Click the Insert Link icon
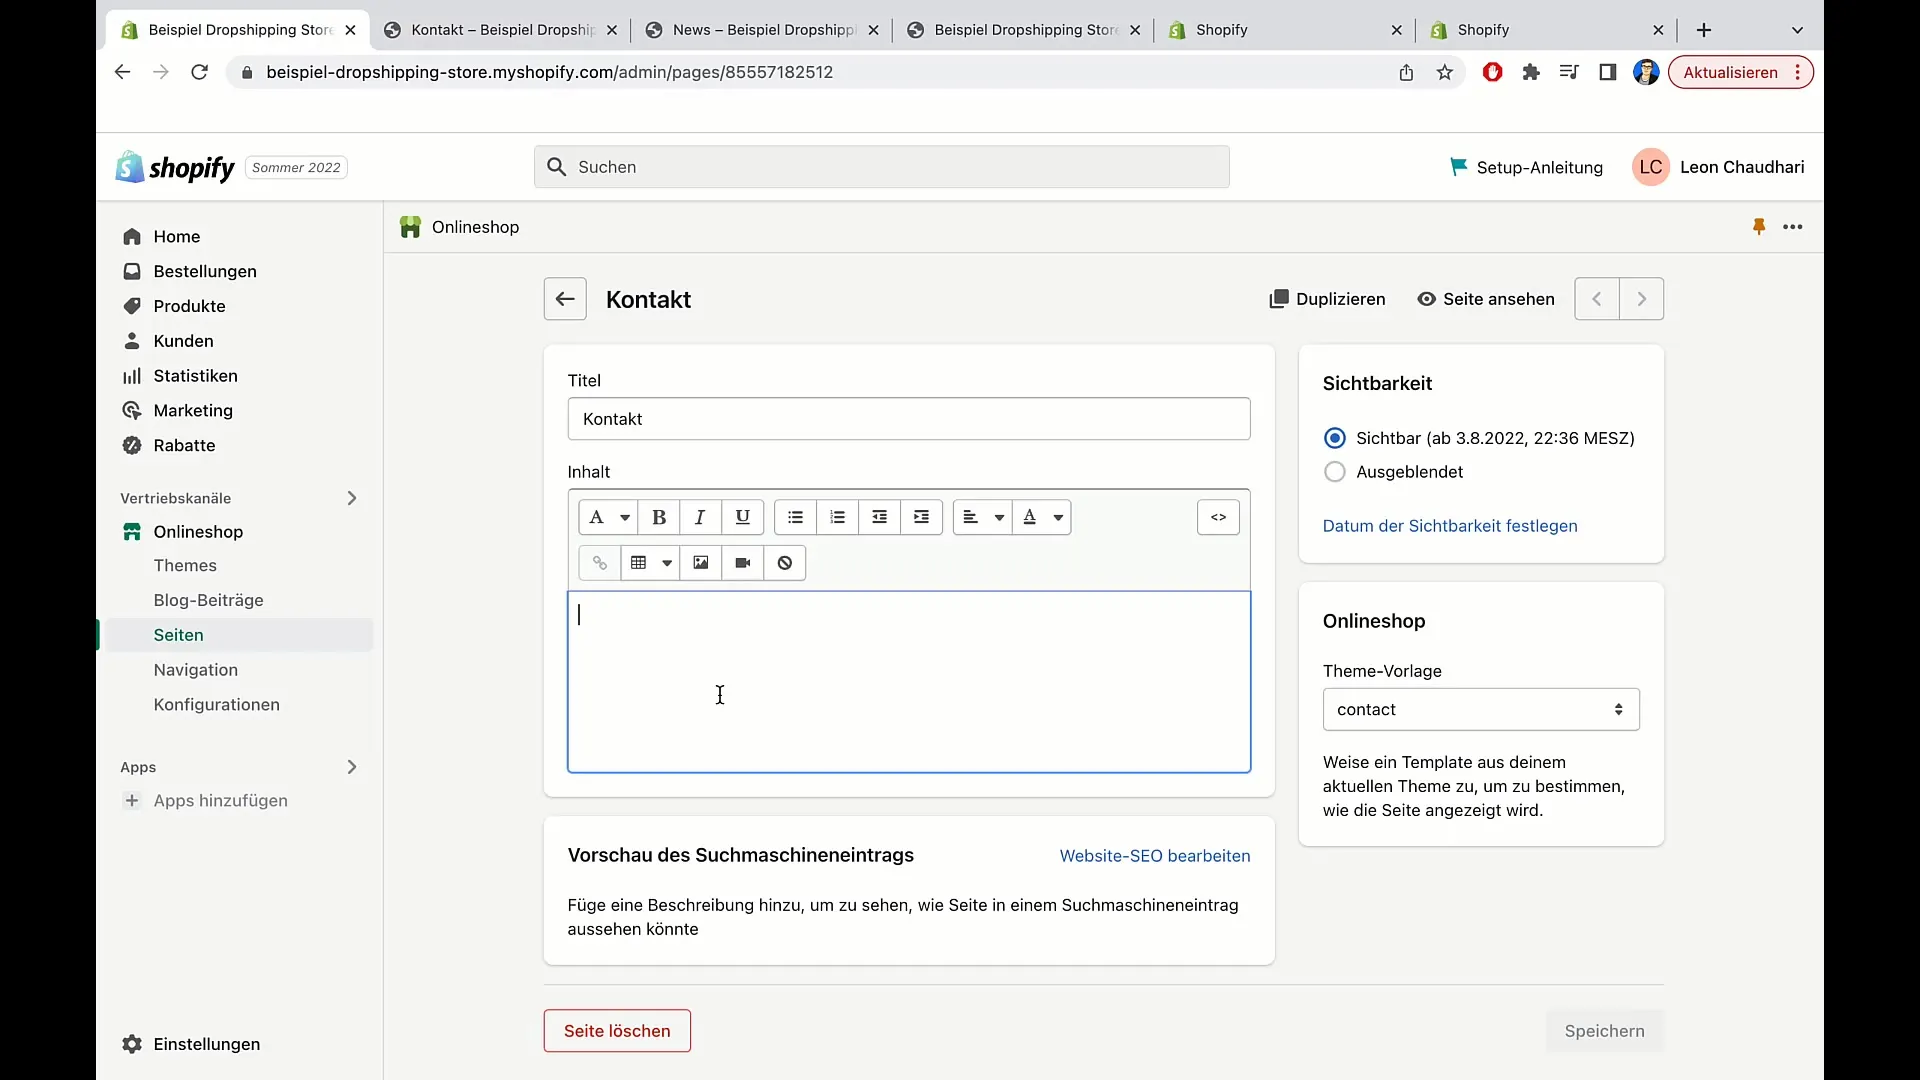This screenshot has width=1920, height=1080. click(599, 562)
